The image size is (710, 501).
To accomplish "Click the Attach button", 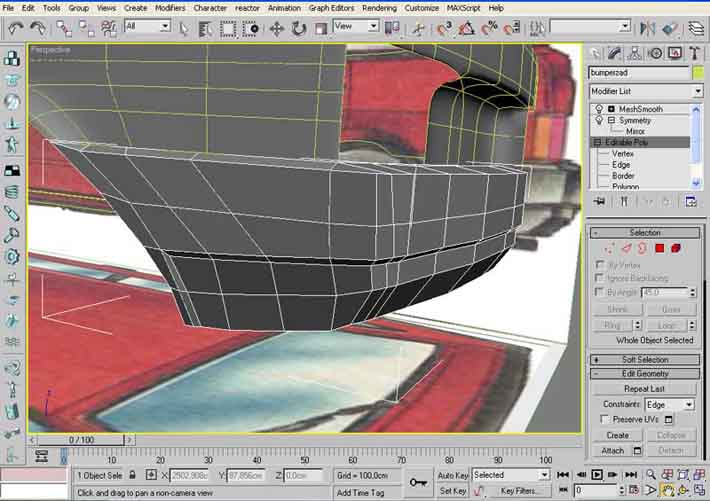I will click(613, 450).
